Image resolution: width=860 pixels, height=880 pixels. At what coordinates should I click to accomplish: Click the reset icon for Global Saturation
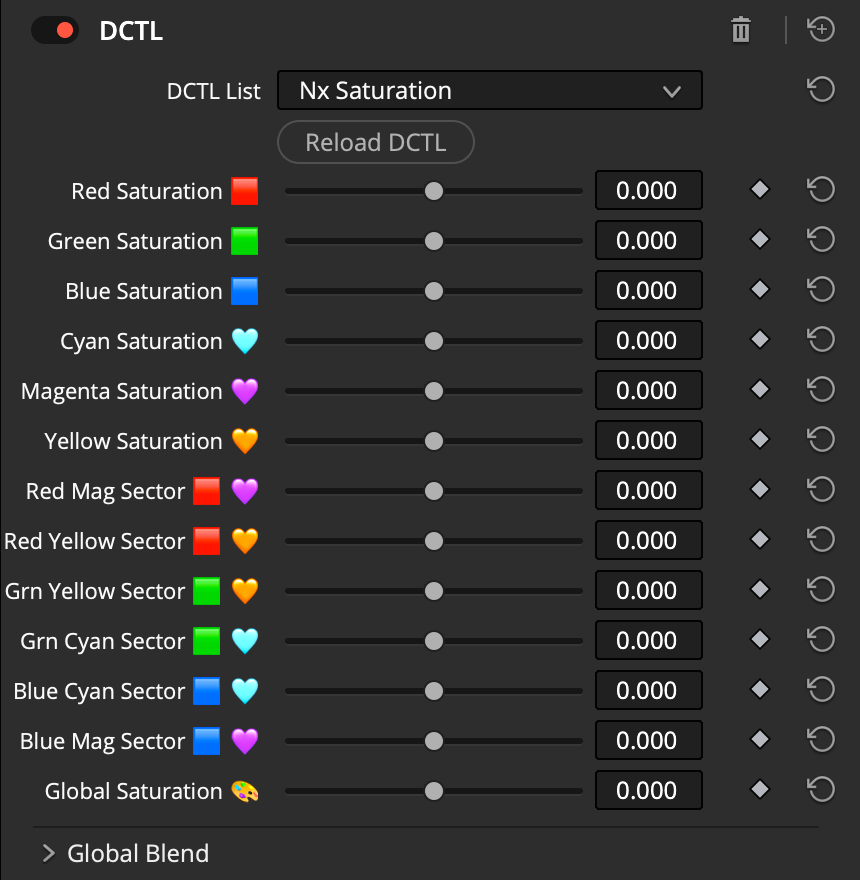tap(821, 790)
